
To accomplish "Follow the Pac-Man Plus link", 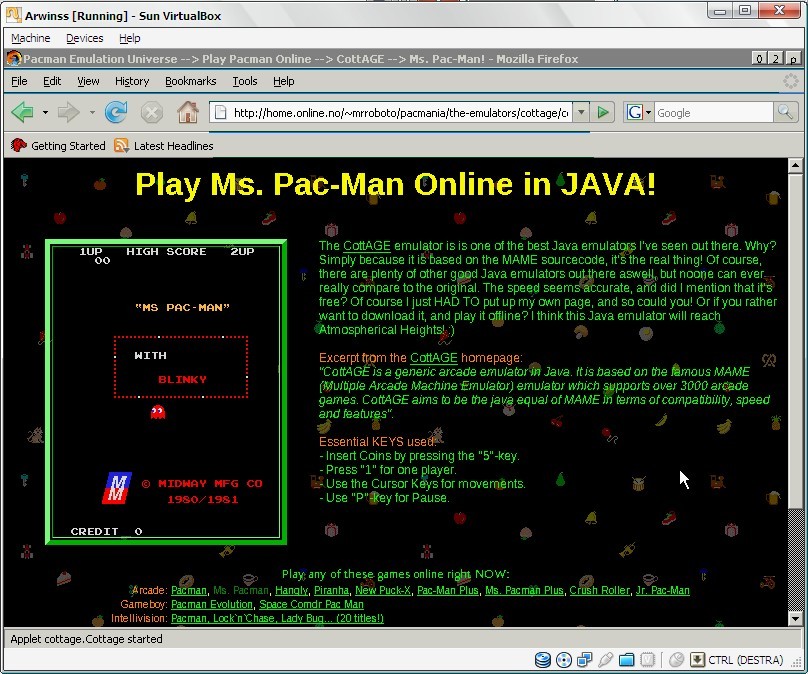I will click(447, 590).
